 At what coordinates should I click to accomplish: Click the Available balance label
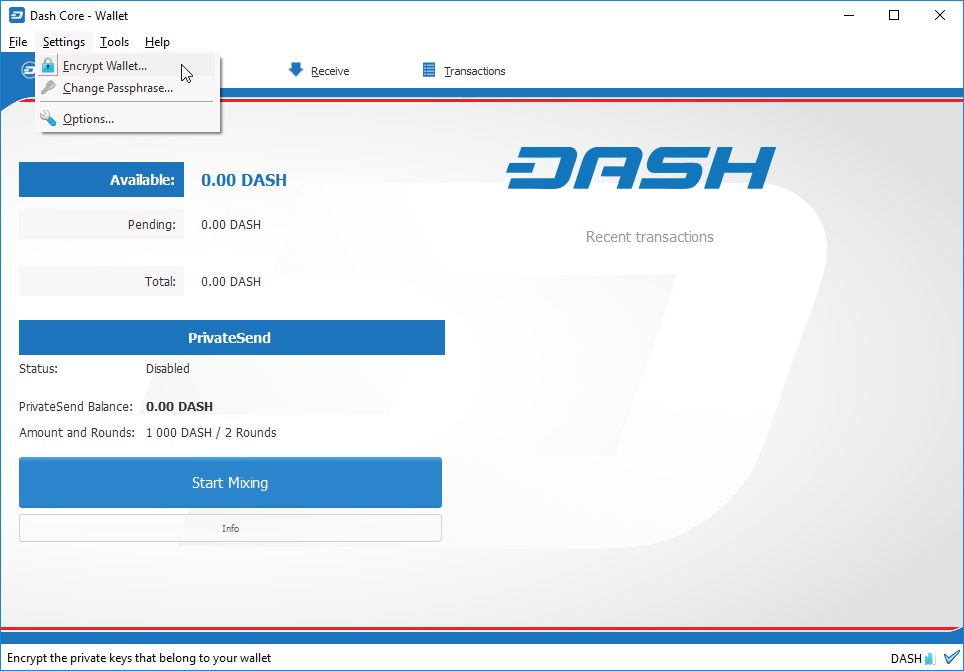[101, 180]
